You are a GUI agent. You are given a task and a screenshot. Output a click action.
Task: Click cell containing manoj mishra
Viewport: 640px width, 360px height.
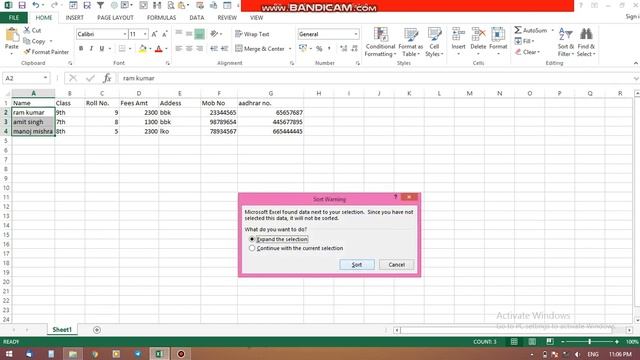(33, 131)
